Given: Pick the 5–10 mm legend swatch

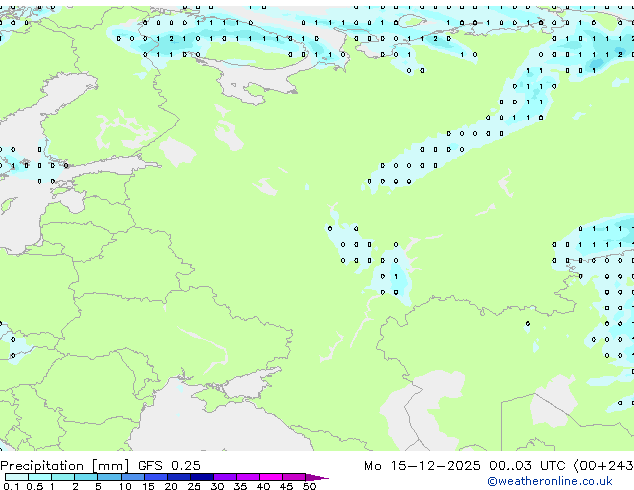Looking at the screenshot, I should 109,477.
